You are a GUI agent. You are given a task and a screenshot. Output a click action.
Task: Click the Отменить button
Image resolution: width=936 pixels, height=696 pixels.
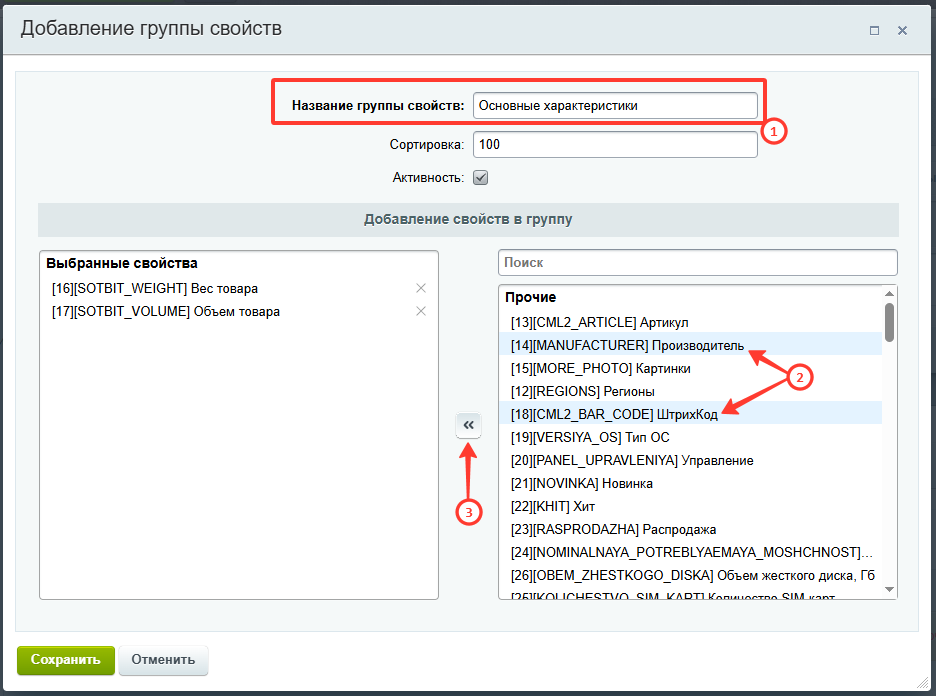[163, 660]
